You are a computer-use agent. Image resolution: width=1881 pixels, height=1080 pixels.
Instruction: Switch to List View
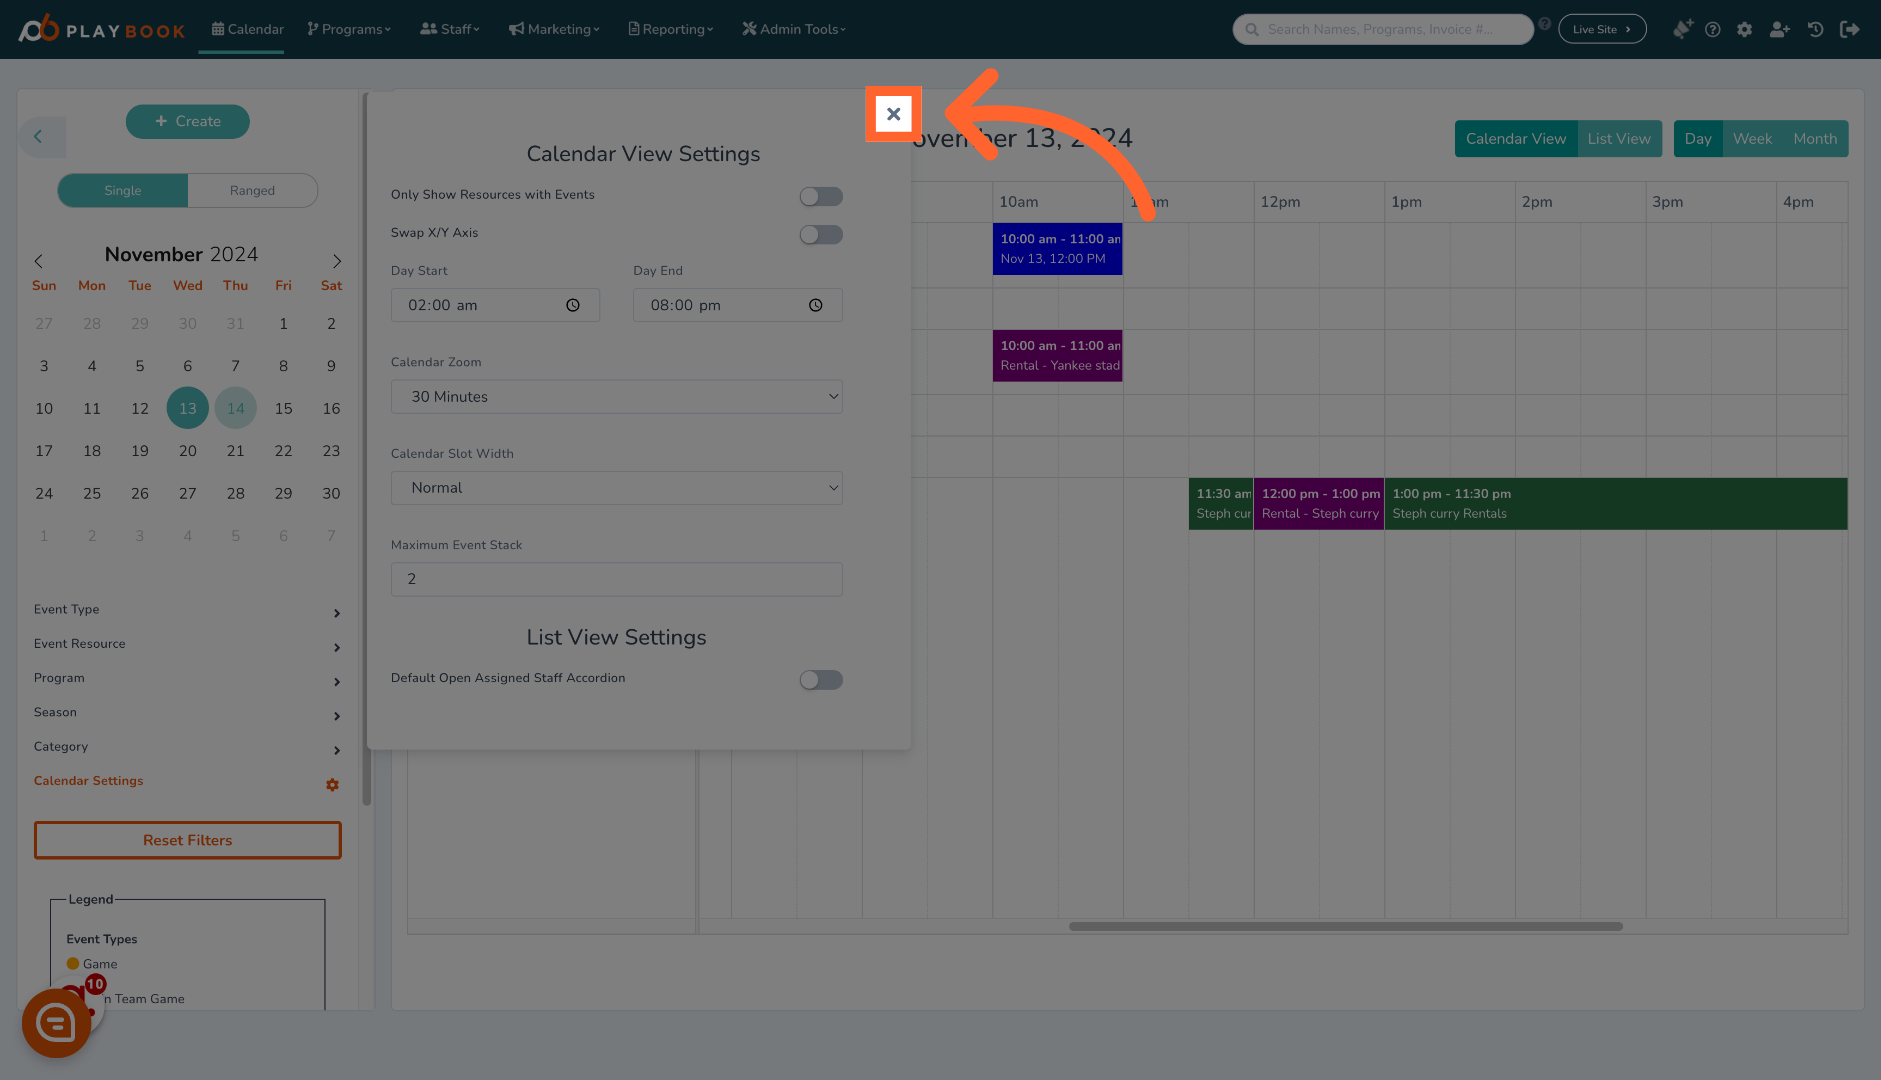[1619, 139]
